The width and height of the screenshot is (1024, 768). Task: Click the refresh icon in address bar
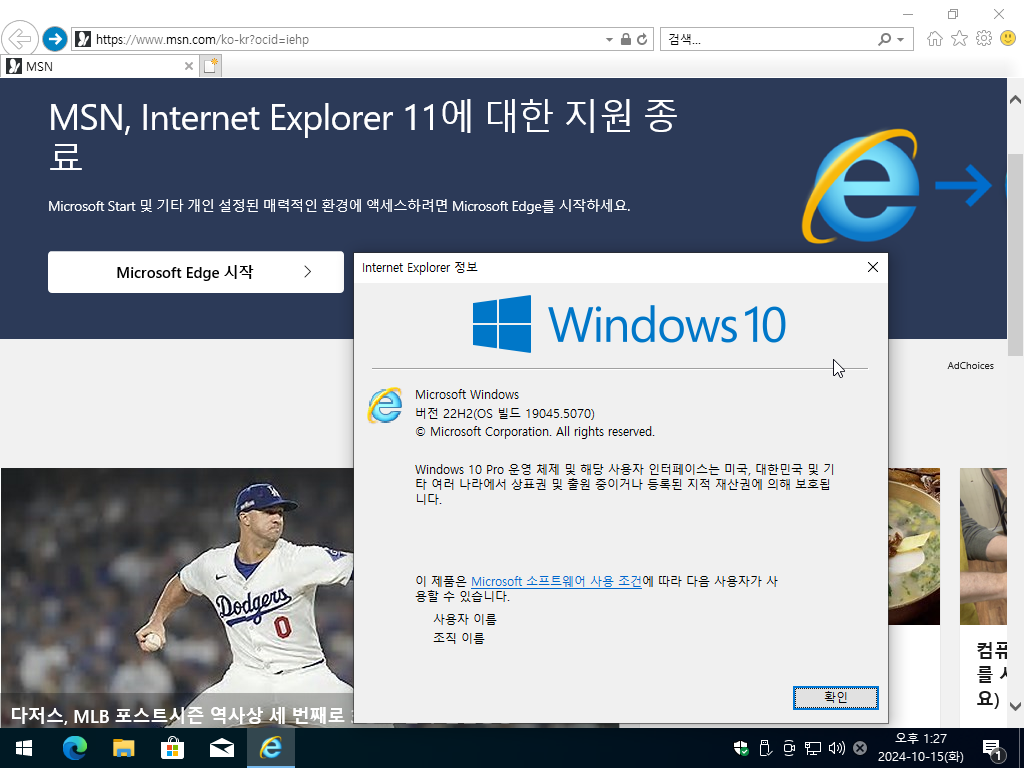tap(642, 39)
